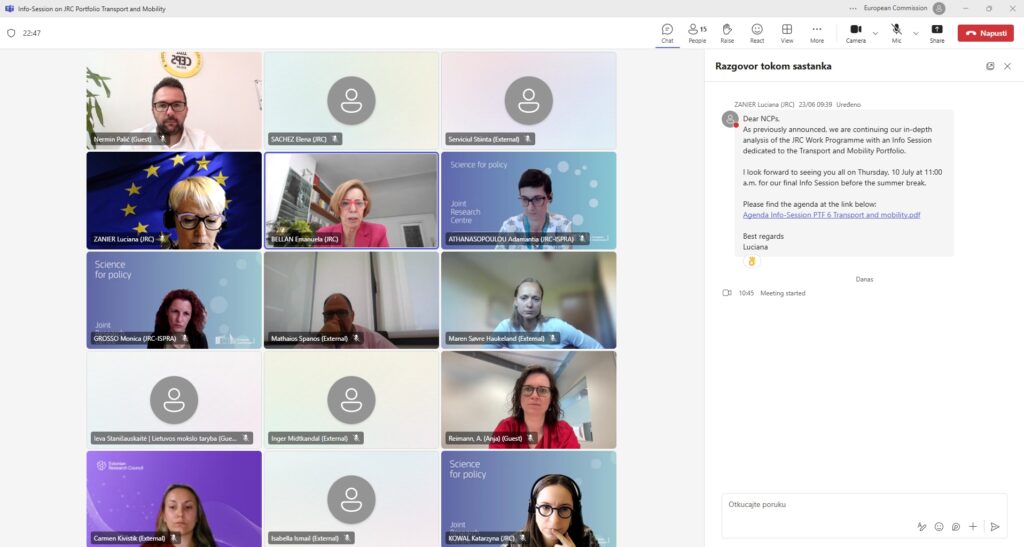Open the emoji picker in message box
This screenshot has height=547, width=1024.
point(939,526)
